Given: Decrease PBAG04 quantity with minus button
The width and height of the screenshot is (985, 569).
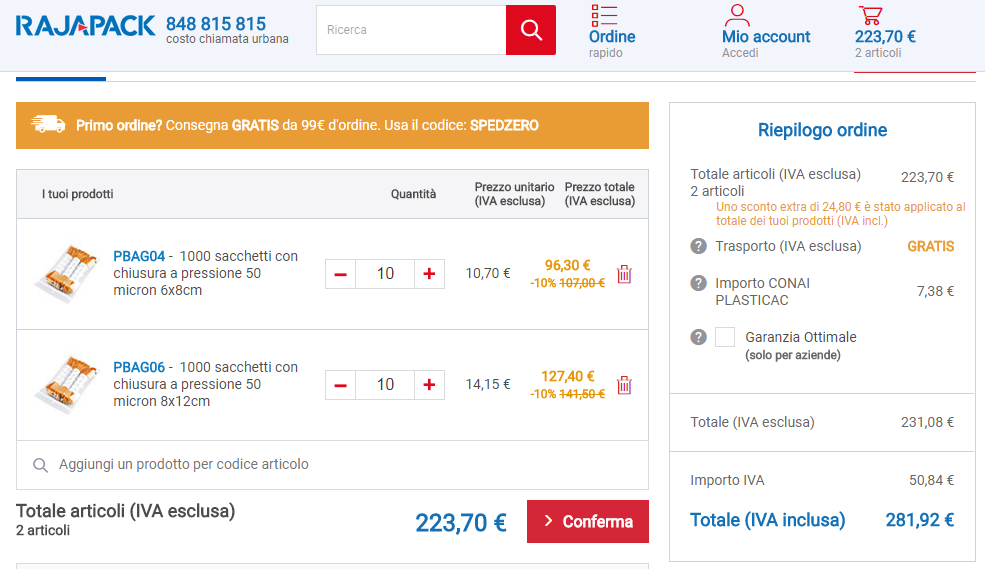Looking at the screenshot, I should 340,274.
